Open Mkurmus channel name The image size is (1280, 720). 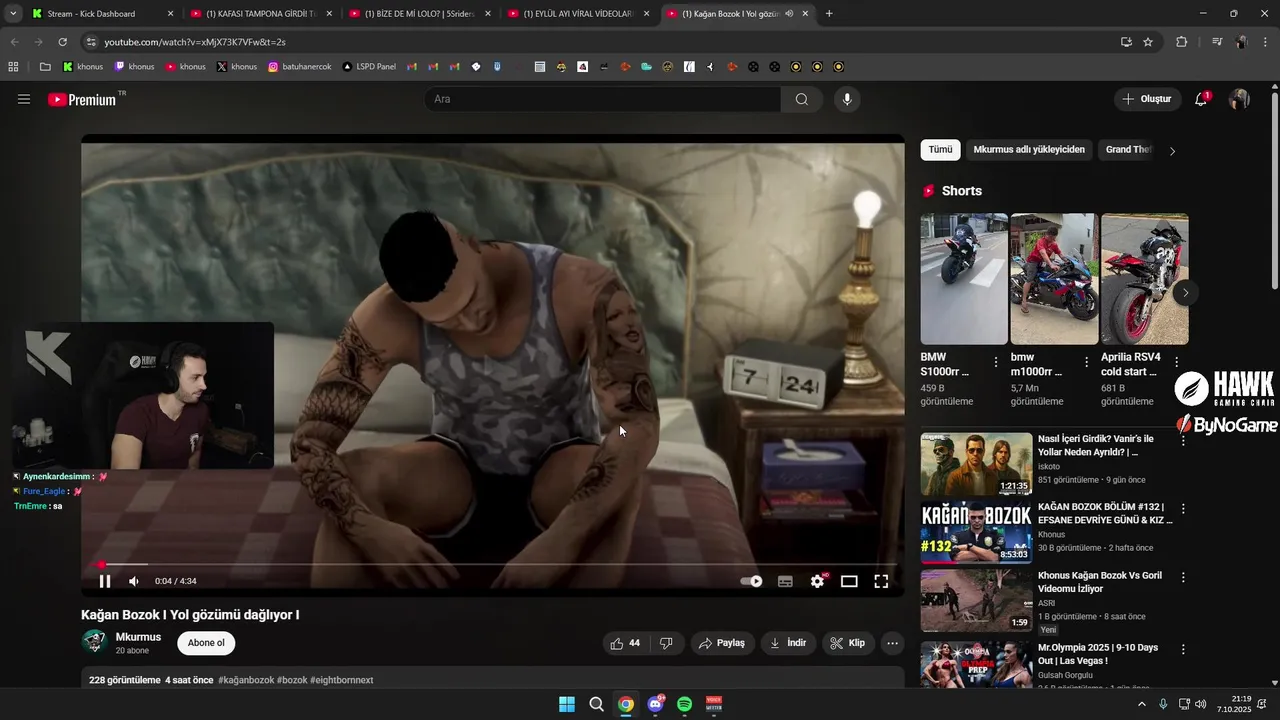(x=138, y=637)
